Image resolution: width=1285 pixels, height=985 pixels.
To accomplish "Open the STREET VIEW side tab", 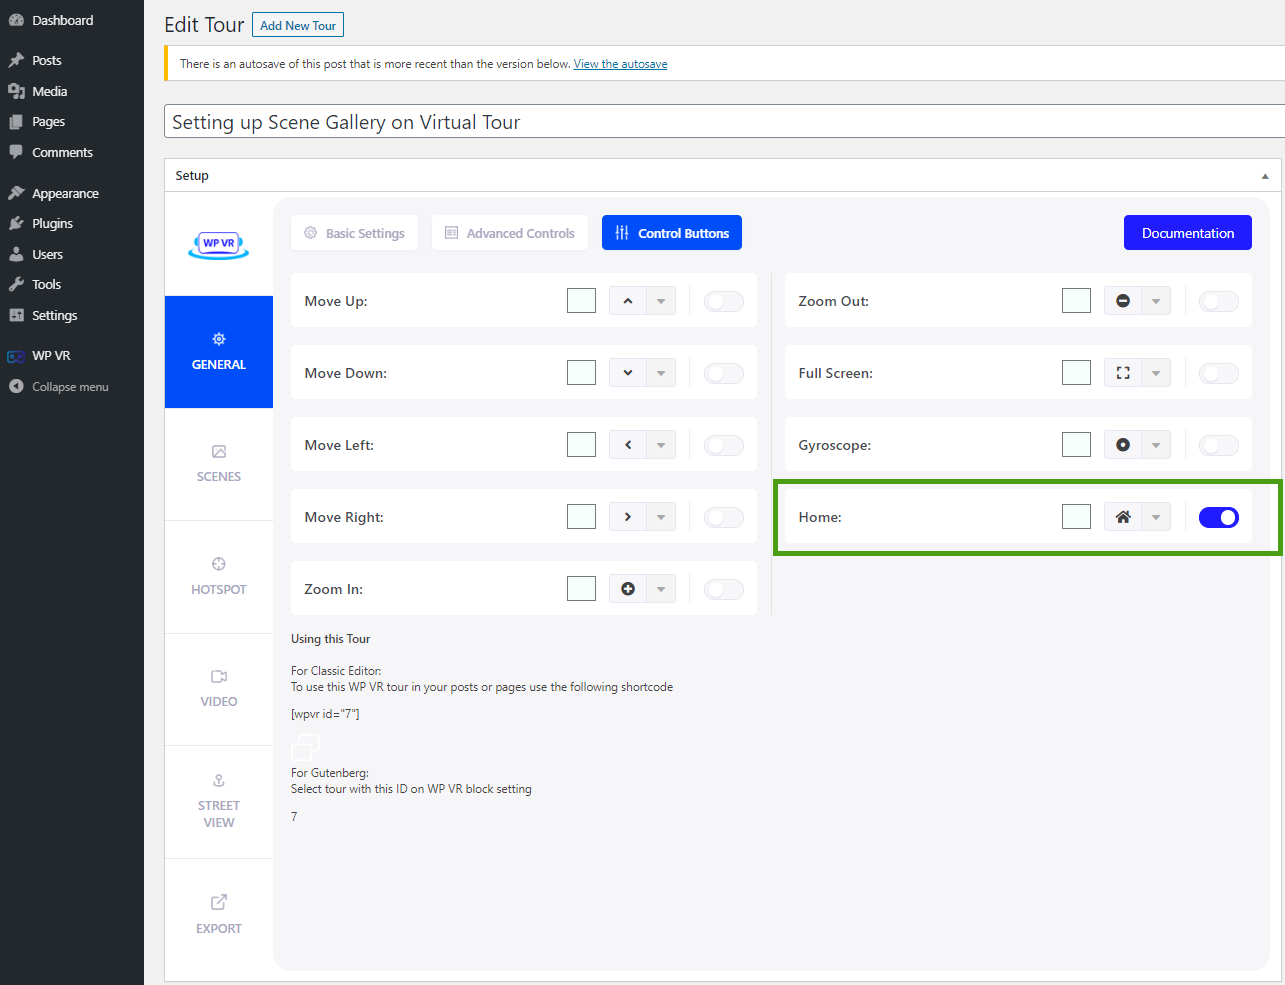I will 219,802.
